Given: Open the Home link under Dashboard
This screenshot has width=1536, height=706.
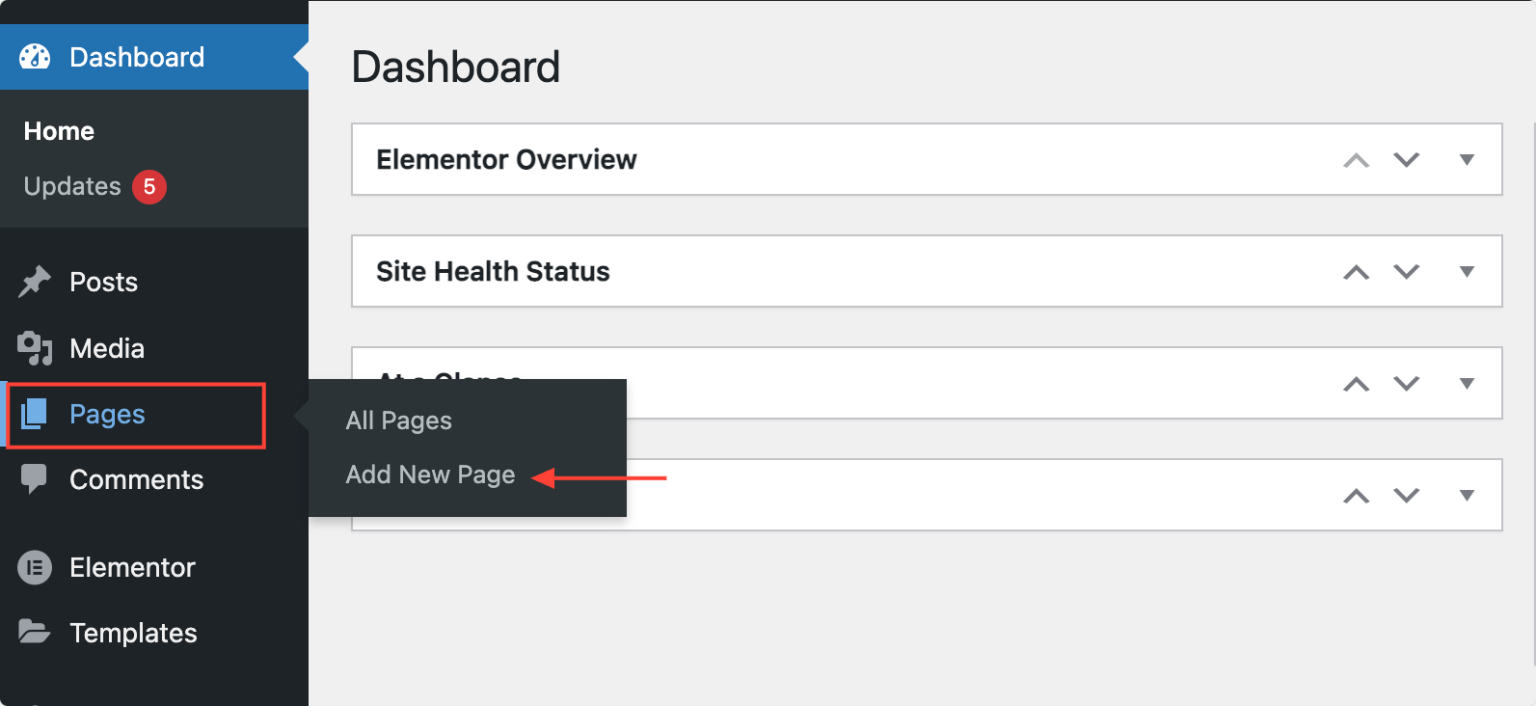Looking at the screenshot, I should [58, 131].
